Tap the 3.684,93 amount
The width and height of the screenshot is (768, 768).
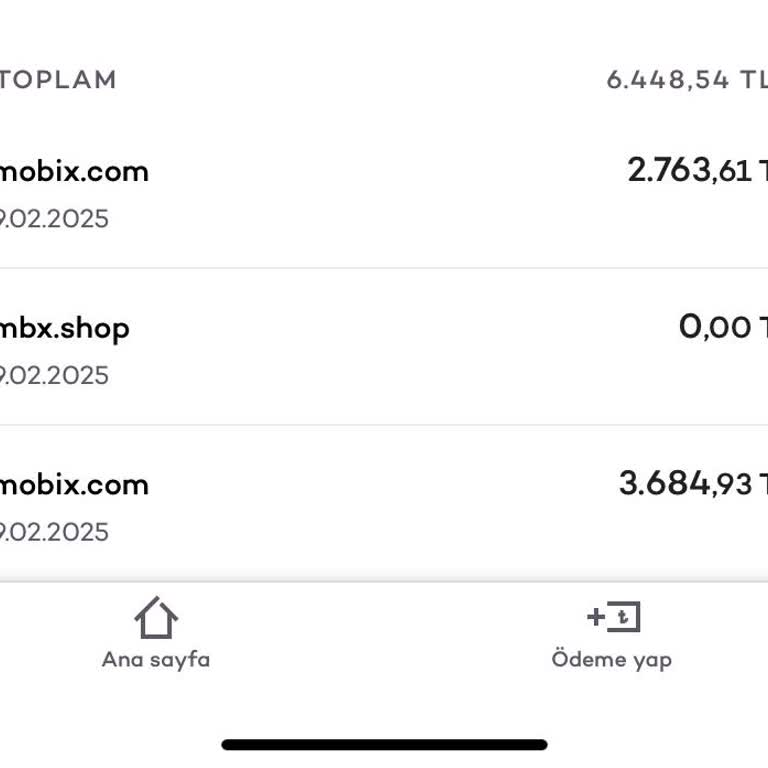click(x=686, y=484)
